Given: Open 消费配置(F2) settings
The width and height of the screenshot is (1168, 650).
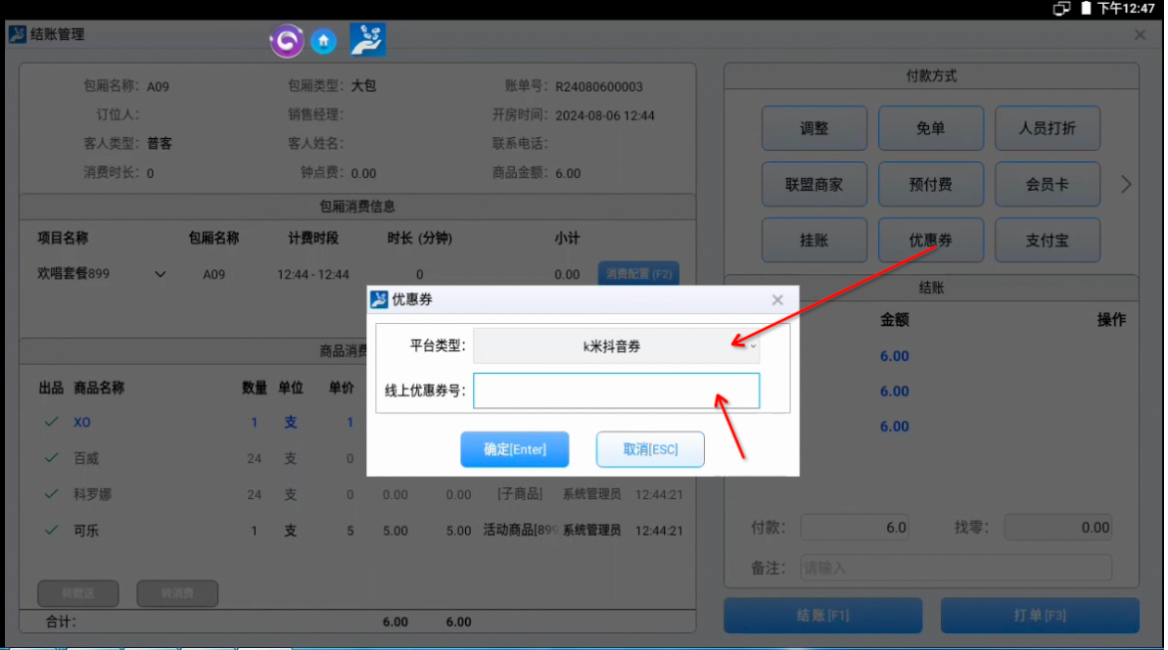Looking at the screenshot, I should click(x=638, y=272).
